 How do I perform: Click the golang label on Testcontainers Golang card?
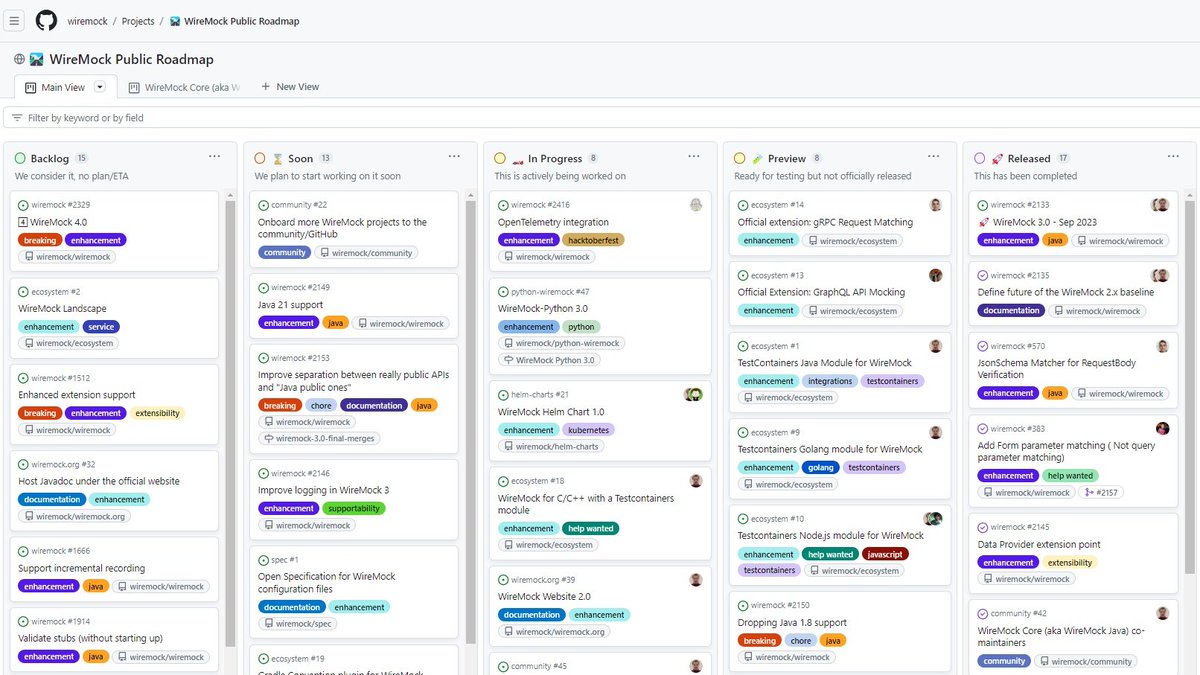point(821,467)
